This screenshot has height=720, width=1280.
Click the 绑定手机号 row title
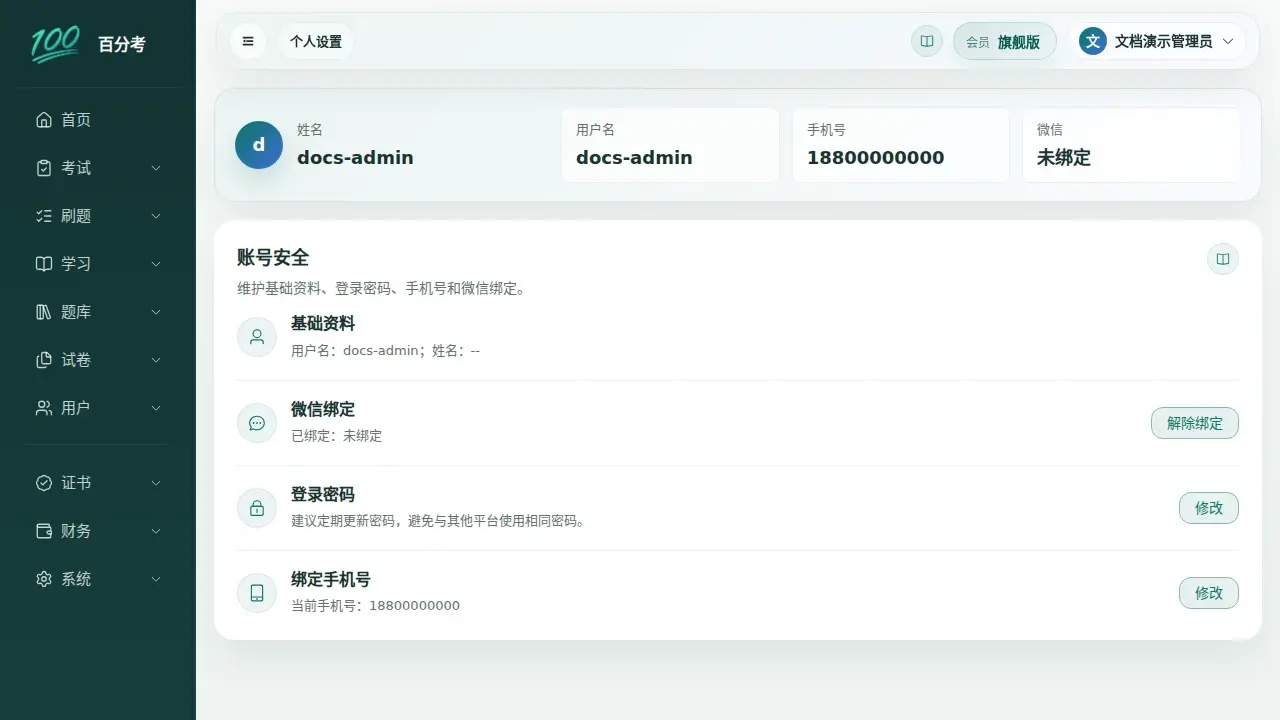pos(331,579)
